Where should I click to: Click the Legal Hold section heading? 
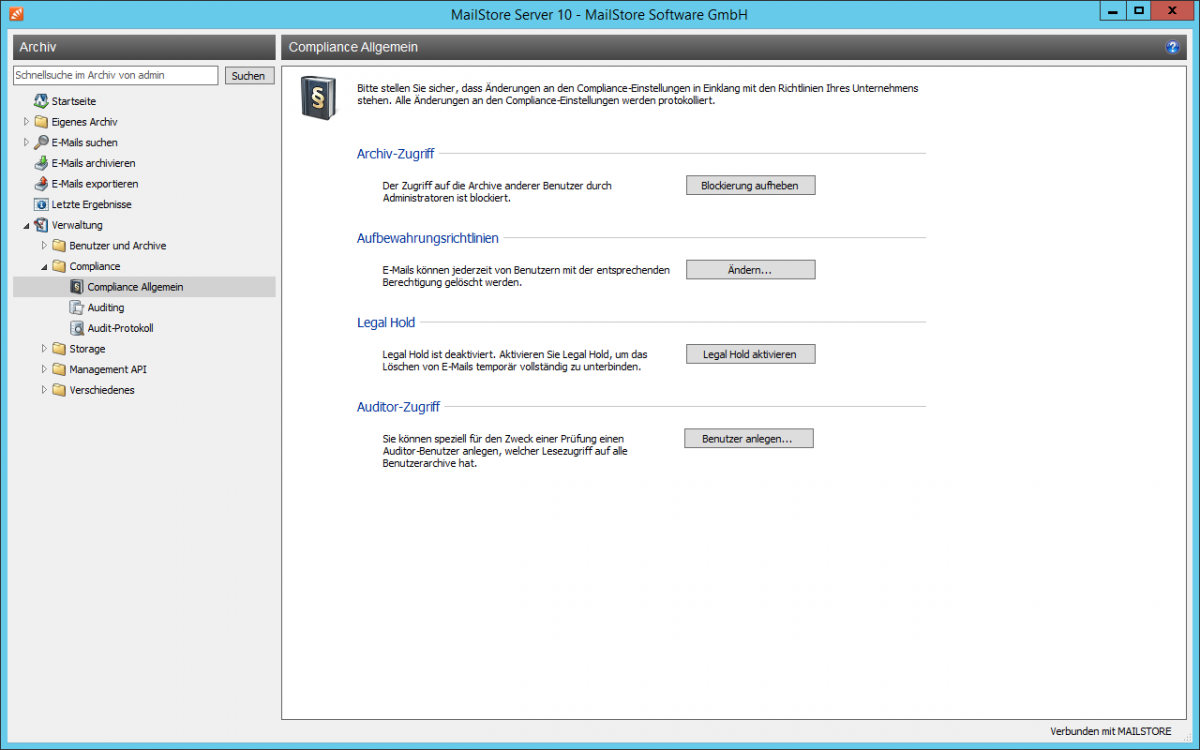click(386, 322)
